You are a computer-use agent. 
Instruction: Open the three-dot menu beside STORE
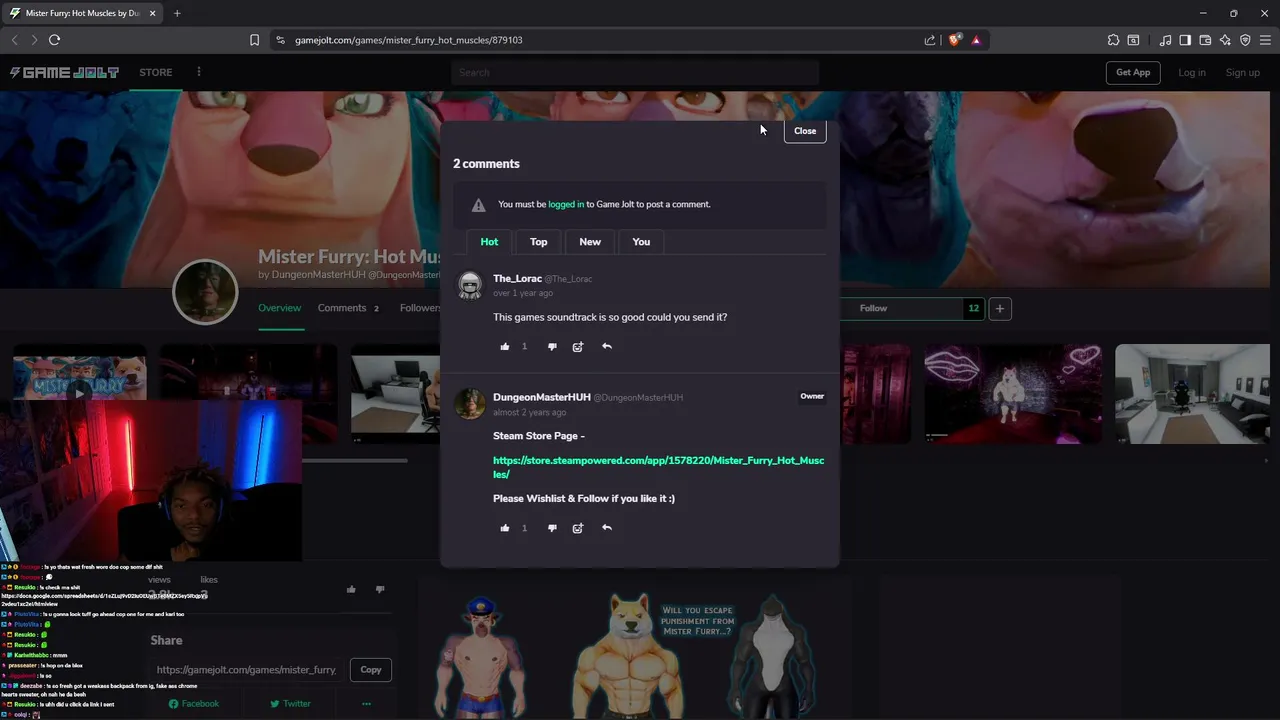pyautogui.click(x=199, y=72)
